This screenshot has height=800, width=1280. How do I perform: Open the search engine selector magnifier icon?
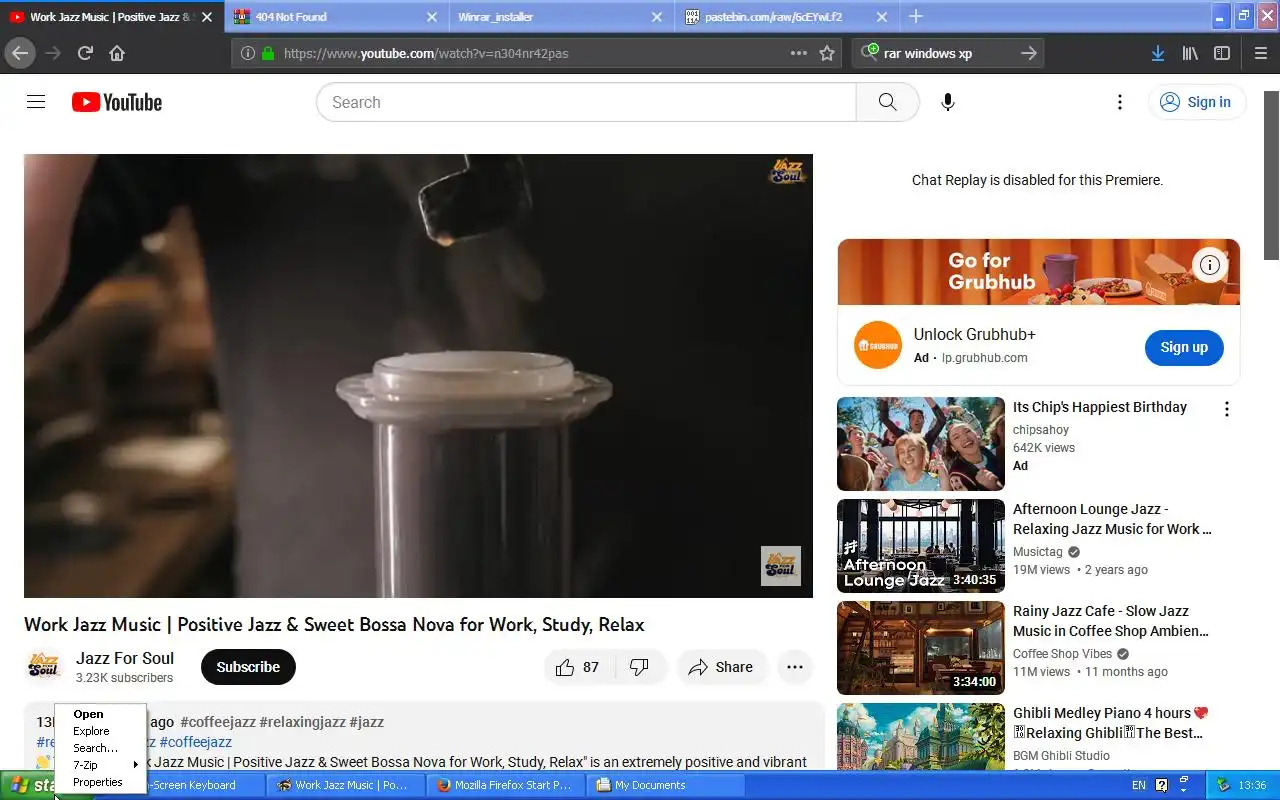[870, 52]
